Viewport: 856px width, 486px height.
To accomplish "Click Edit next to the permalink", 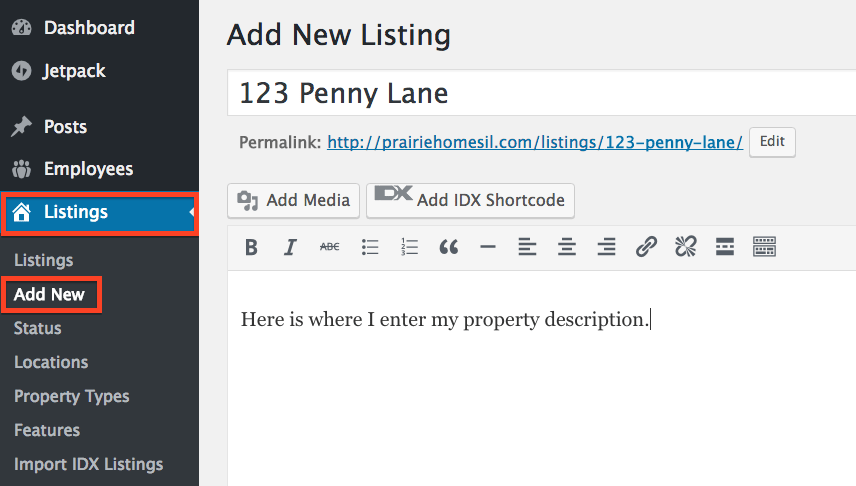I will [x=772, y=142].
